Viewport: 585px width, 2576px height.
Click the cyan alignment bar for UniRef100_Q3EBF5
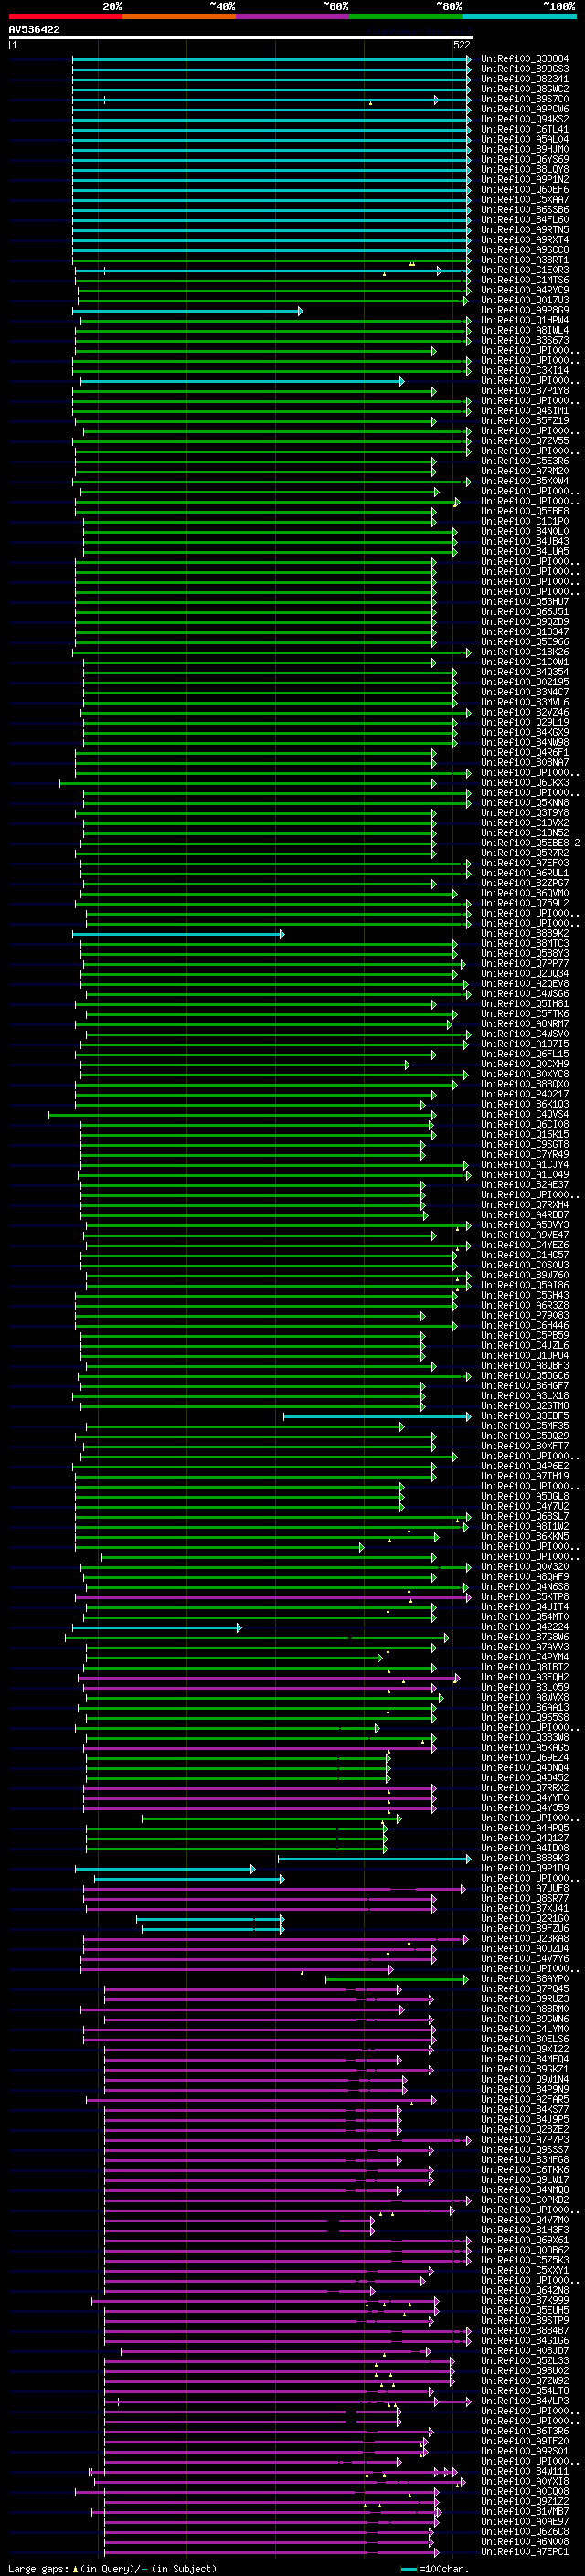pos(377,1417)
